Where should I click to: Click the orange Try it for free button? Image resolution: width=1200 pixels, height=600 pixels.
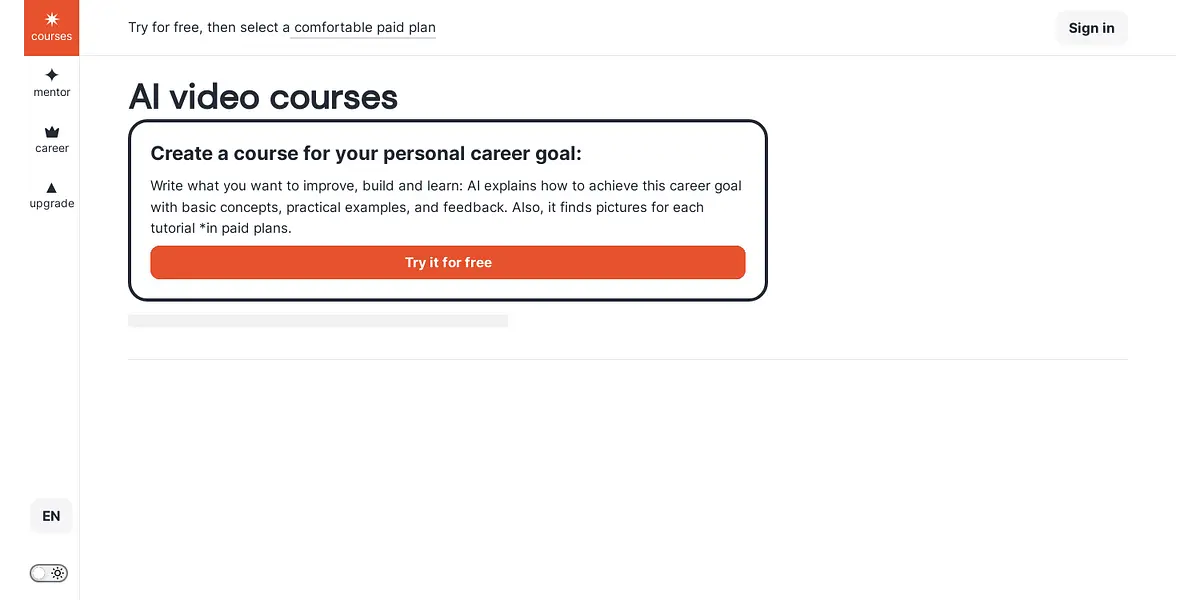(x=448, y=262)
